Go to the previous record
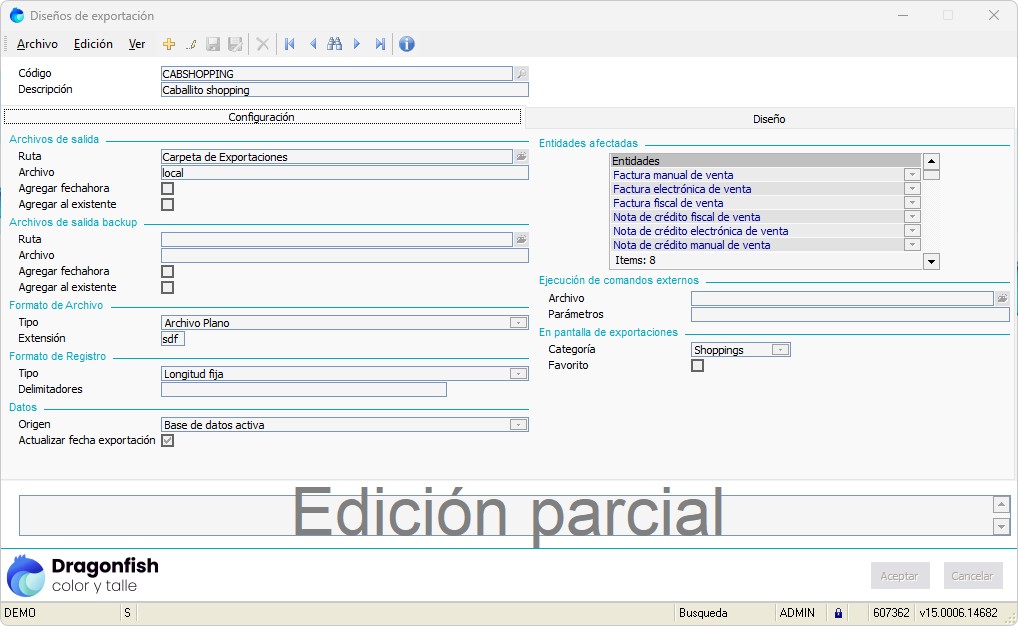1018x626 pixels. (313, 44)
